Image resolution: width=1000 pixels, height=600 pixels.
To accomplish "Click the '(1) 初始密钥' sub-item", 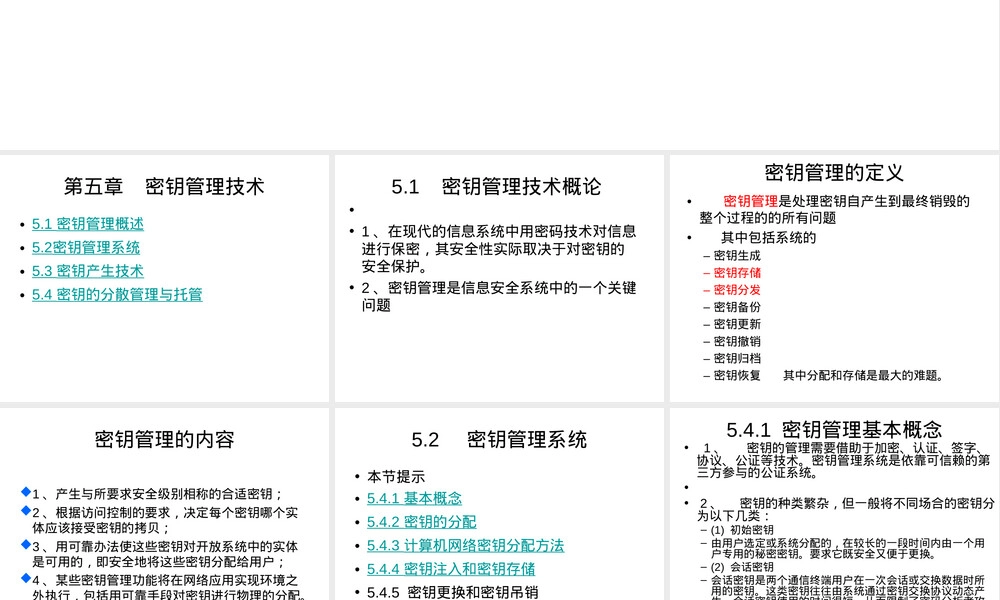I will click(x=742, y=530).
